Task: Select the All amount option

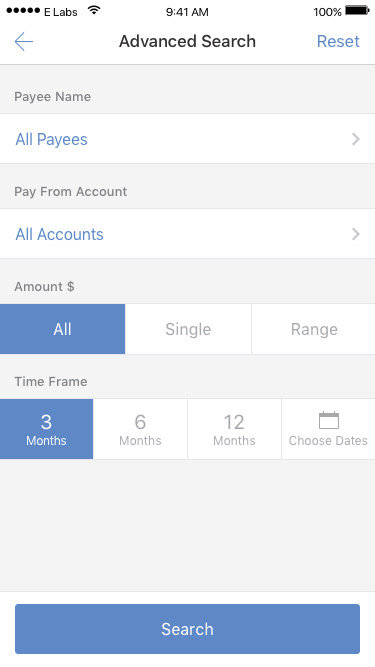Action: pos(62,329)
